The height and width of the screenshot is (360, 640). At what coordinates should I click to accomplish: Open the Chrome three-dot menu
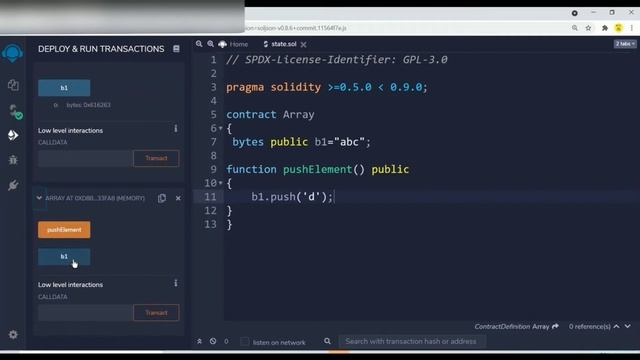click(x=631, y=28)
